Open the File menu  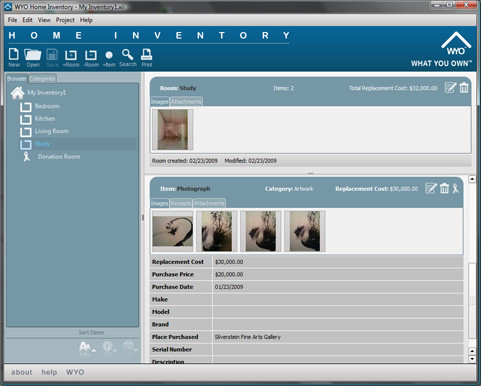12,20
